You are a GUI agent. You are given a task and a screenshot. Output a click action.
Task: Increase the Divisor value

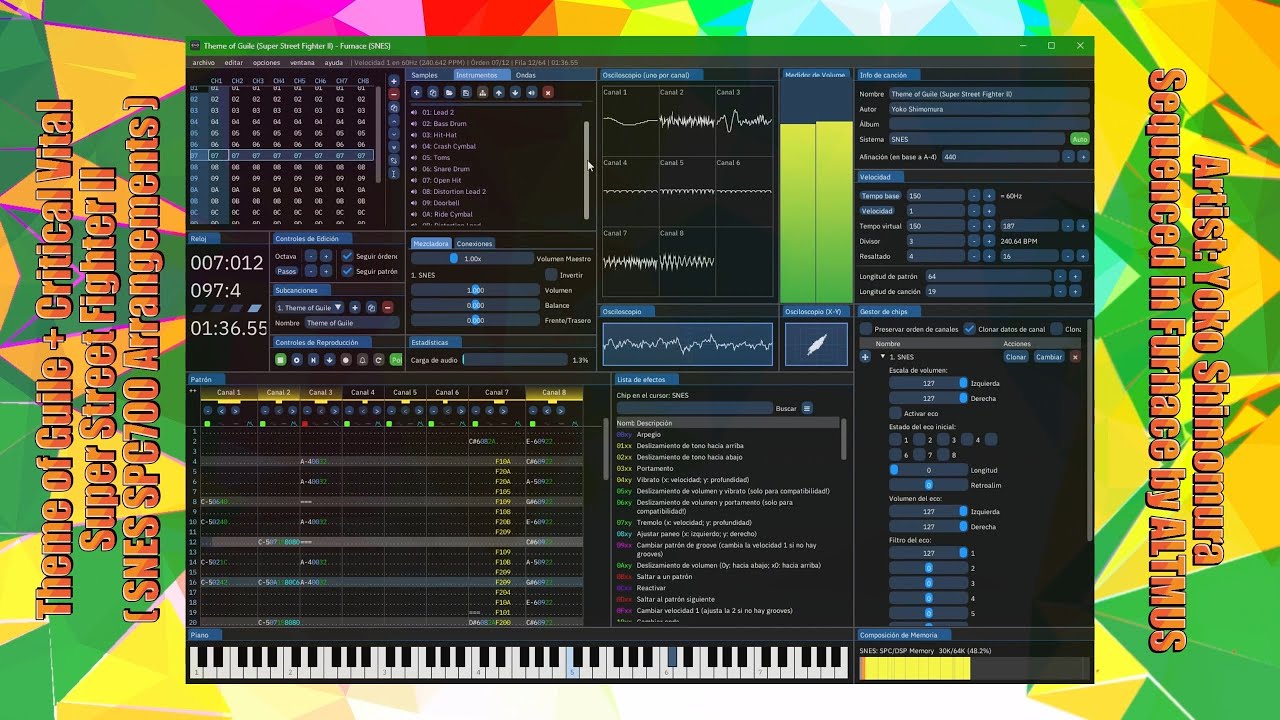[x=989, y=241]
